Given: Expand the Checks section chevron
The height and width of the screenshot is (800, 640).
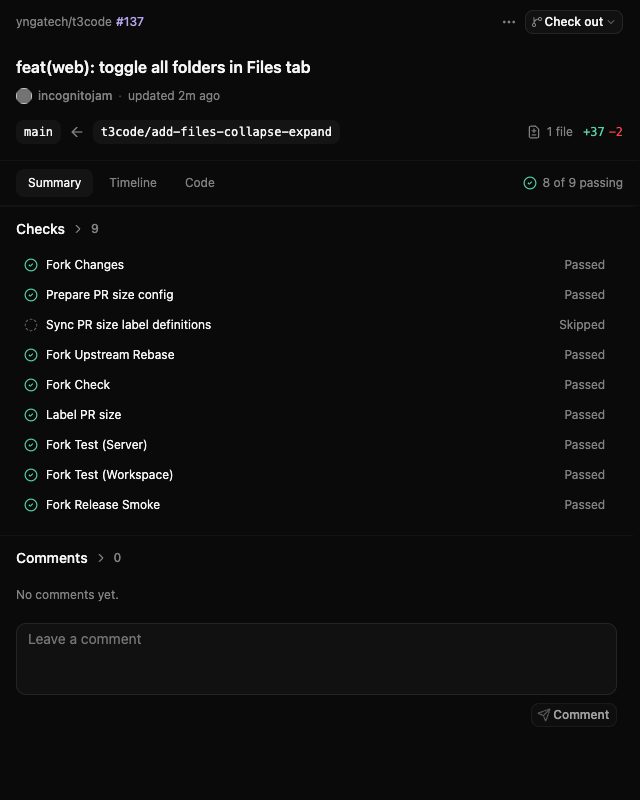Looking at the screenshot, I should pyautogui.click(x=78, y=229).
